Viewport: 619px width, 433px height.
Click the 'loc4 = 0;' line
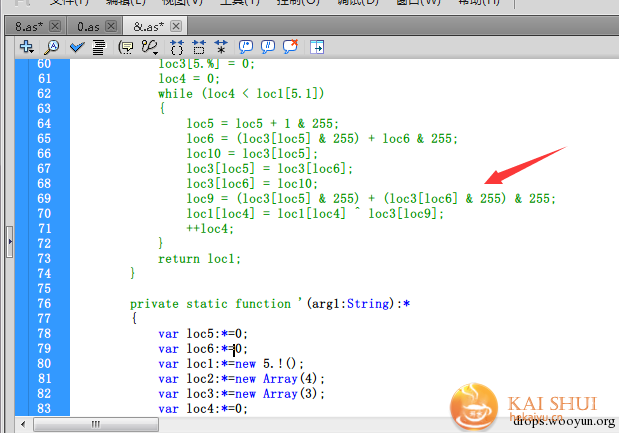coord(189,79)
